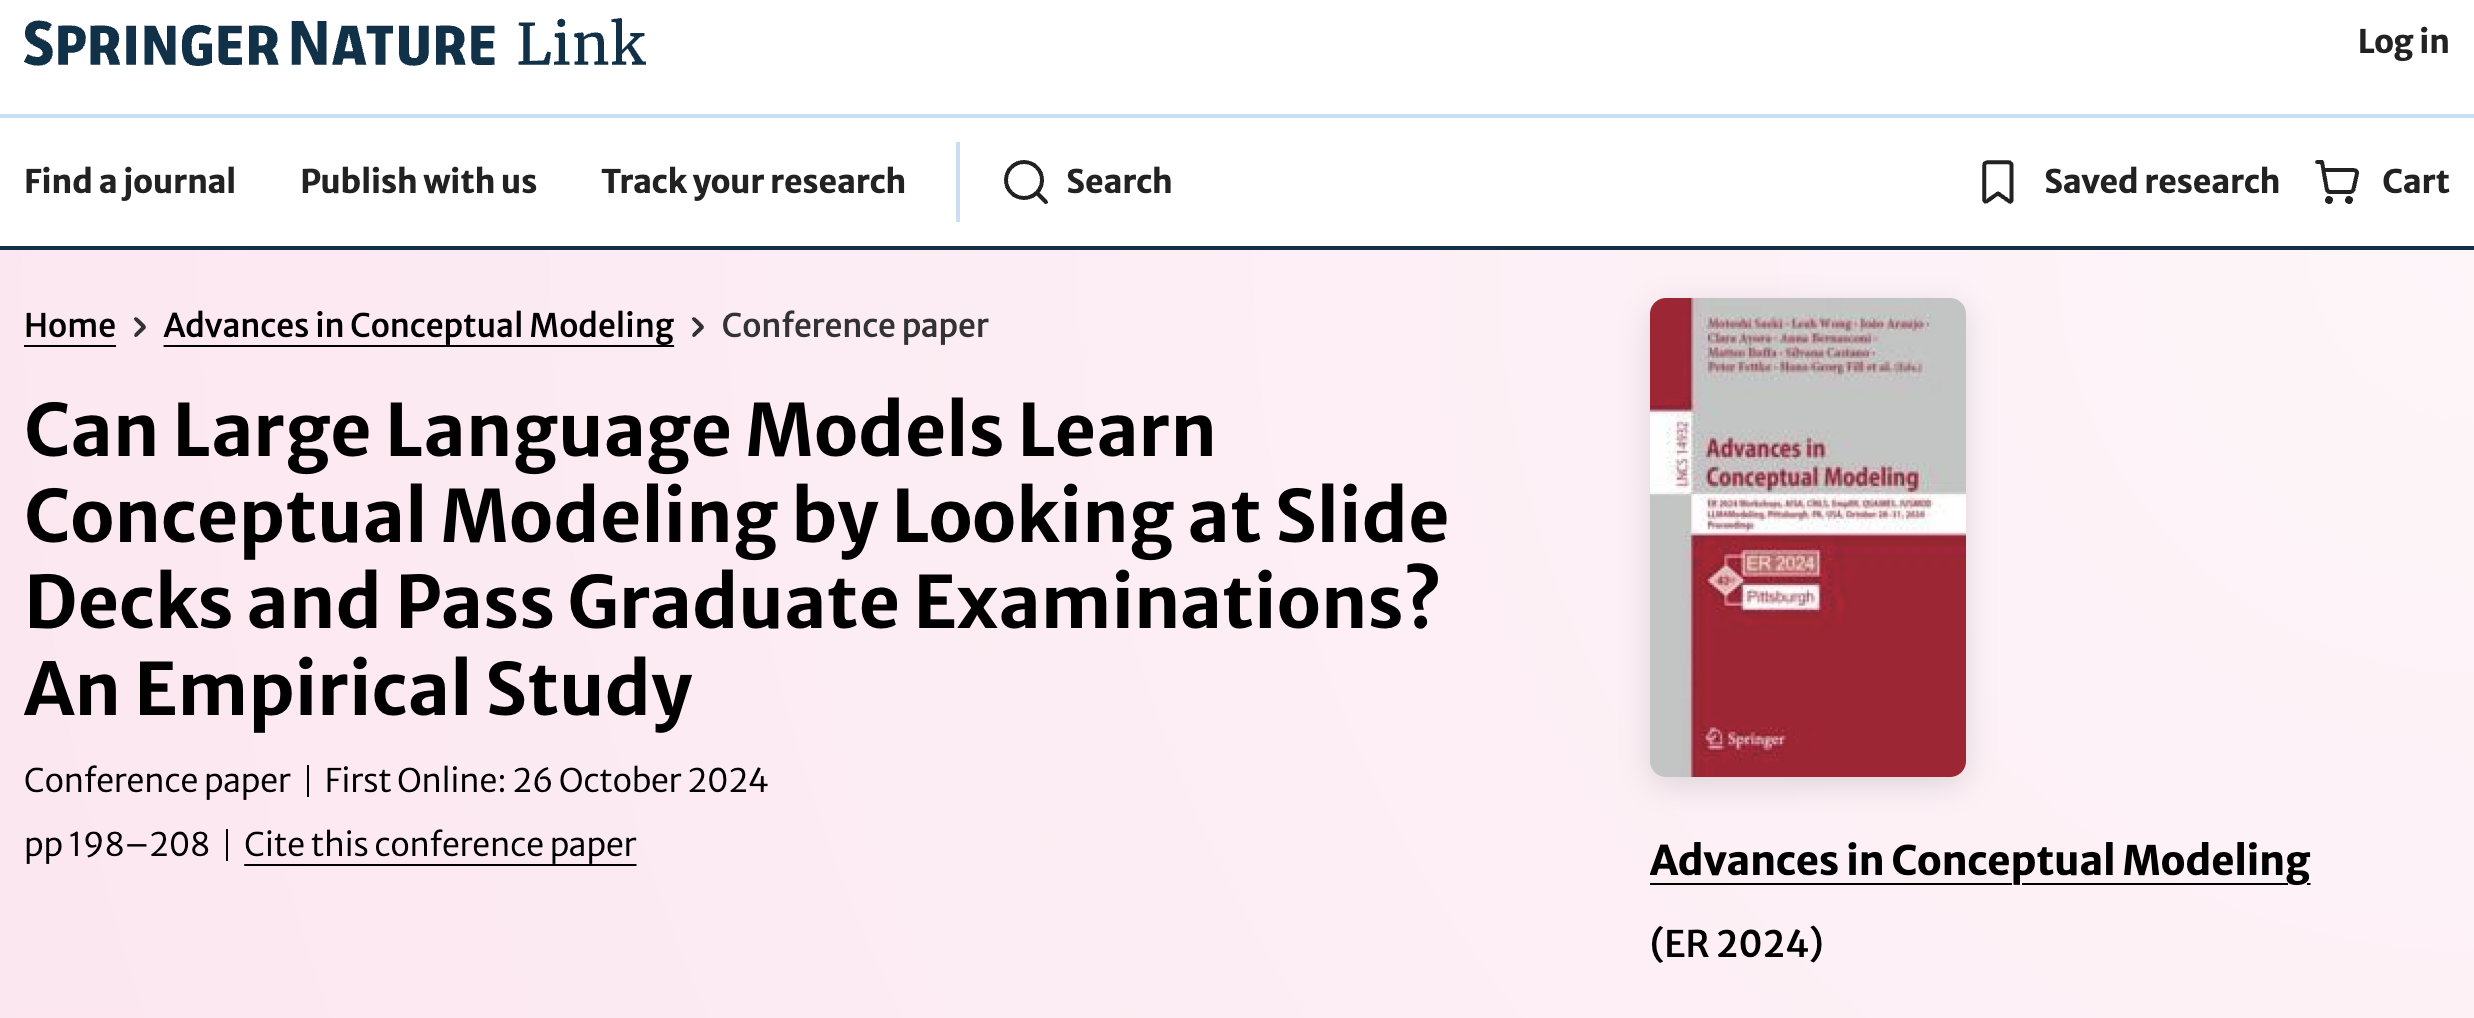The height and width of the screenshot is (1018, 2474).
Task: Click Cite this conference paper
Action: tap(440, 843)
